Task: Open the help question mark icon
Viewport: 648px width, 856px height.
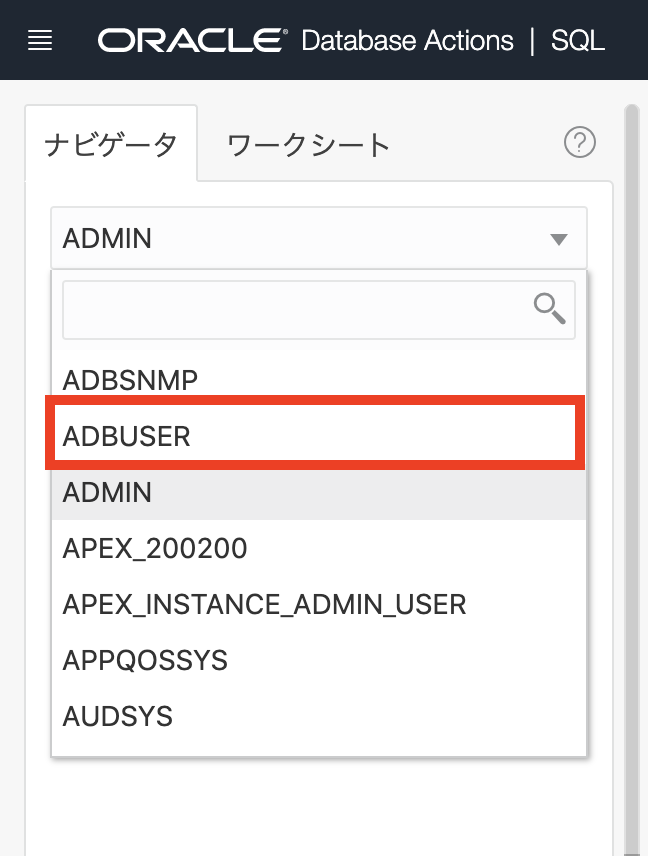Action: 580,143
